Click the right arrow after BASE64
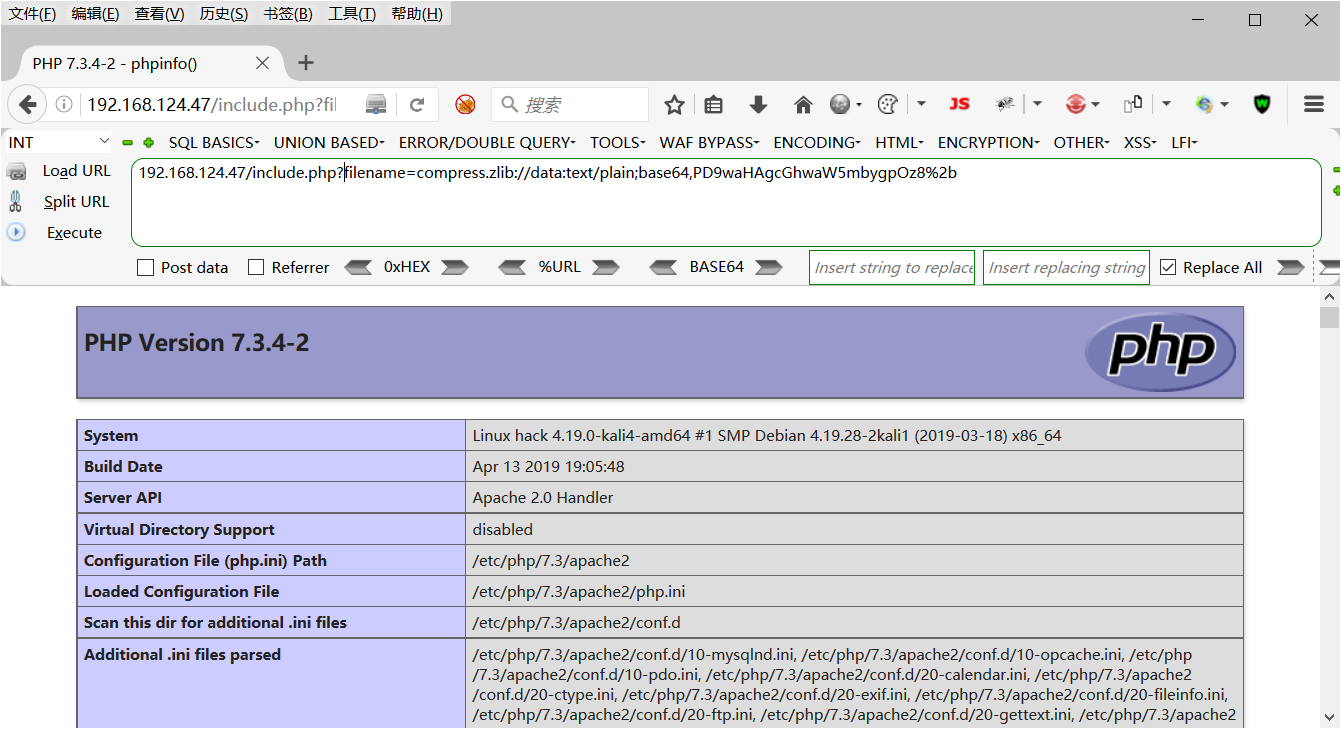Image resolution: width=1341 pixels, height=729 pixels. [x=769, y=267]
